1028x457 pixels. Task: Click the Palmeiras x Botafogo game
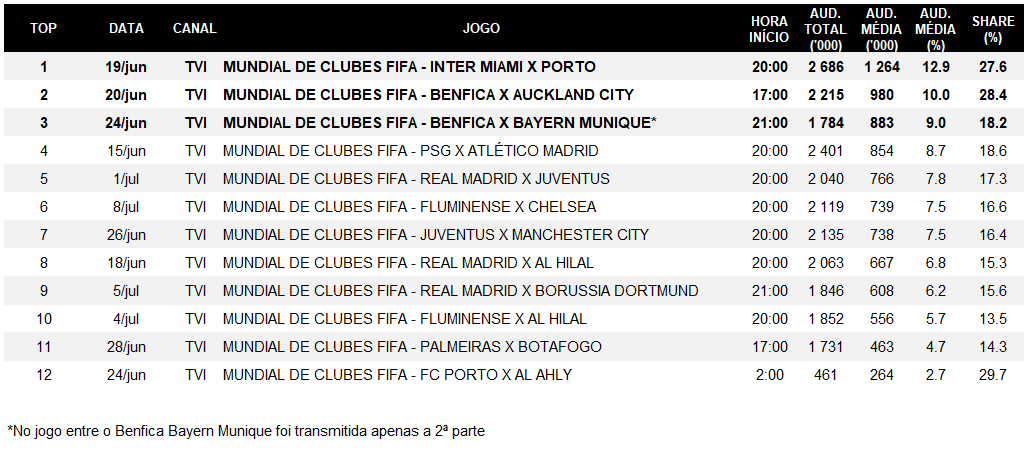coord(412,346)
